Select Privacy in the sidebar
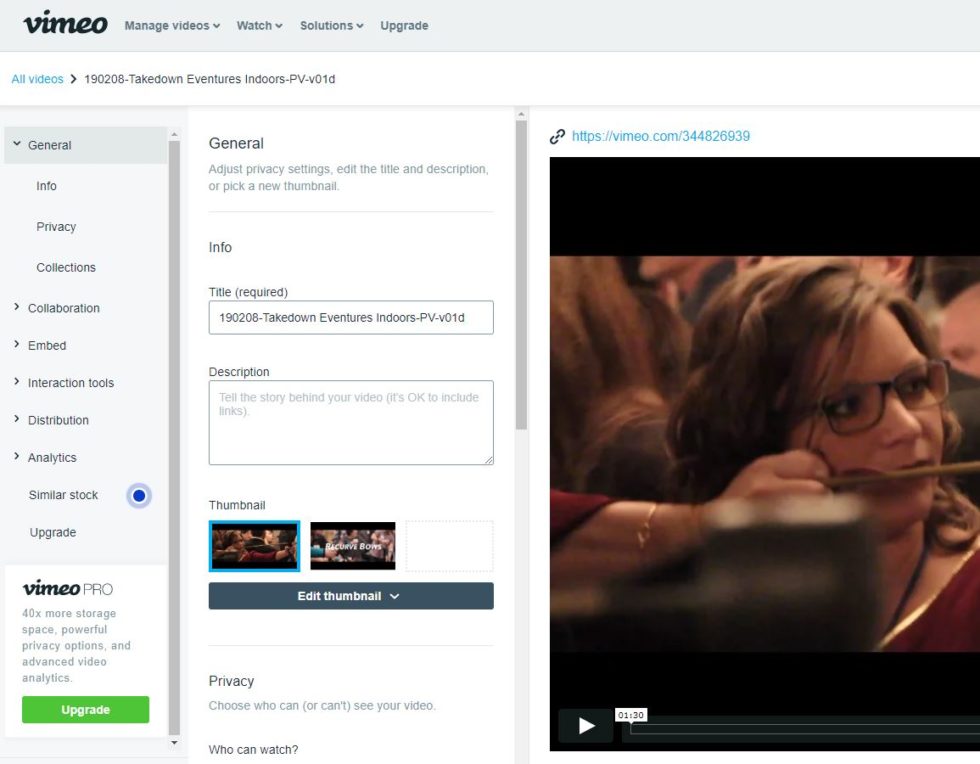980x764 pixels. pos(56,226)
